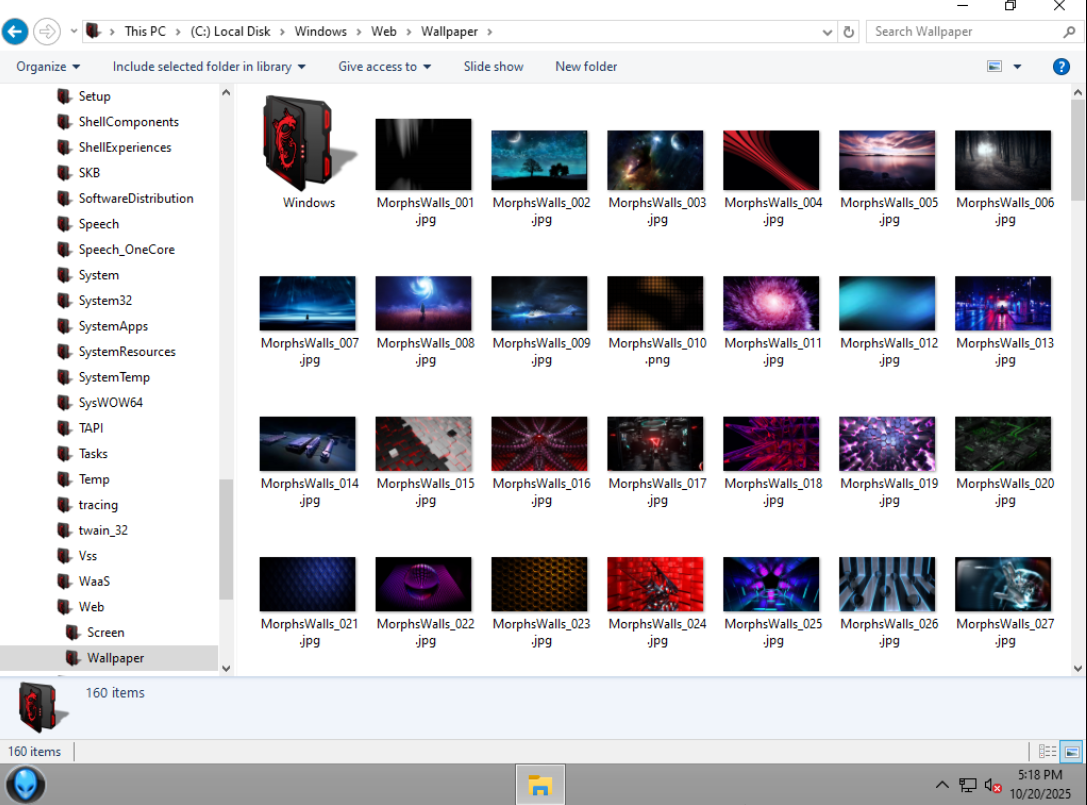Viewport: 1087px width, 805px height.
Task: Select MorphsWalls_004.jpg thumbnail
Action: pyautogui.click(x=771, y=160)
